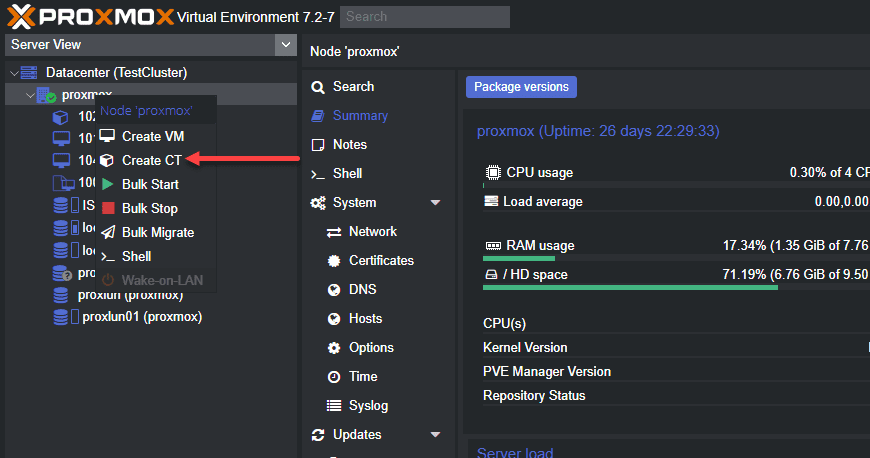Viewport: 870px width, 458px height.
Task: Expand the Updates section arrow
Action: pos(435,435)
